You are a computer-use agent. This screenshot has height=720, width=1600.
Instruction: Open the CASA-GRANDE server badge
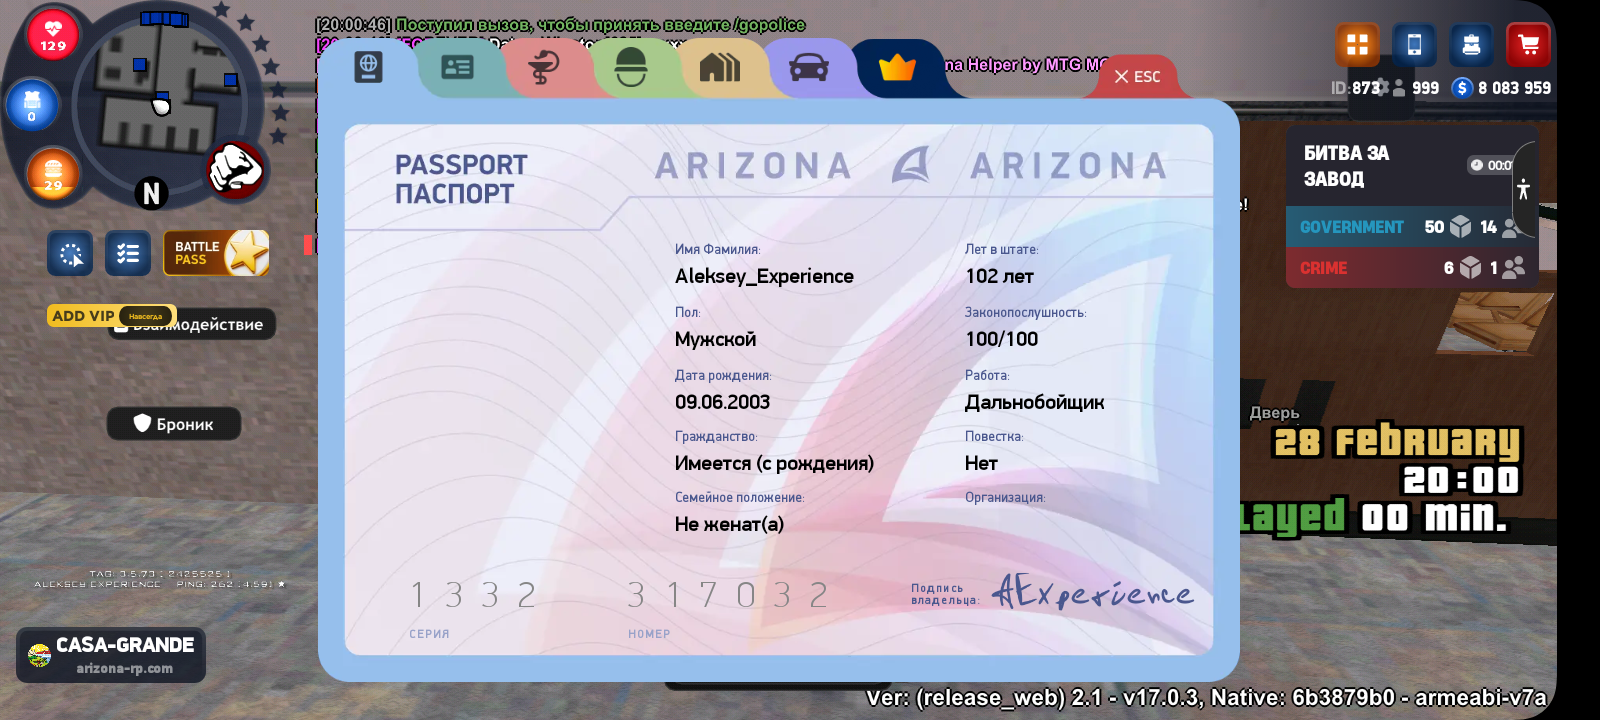111,655
